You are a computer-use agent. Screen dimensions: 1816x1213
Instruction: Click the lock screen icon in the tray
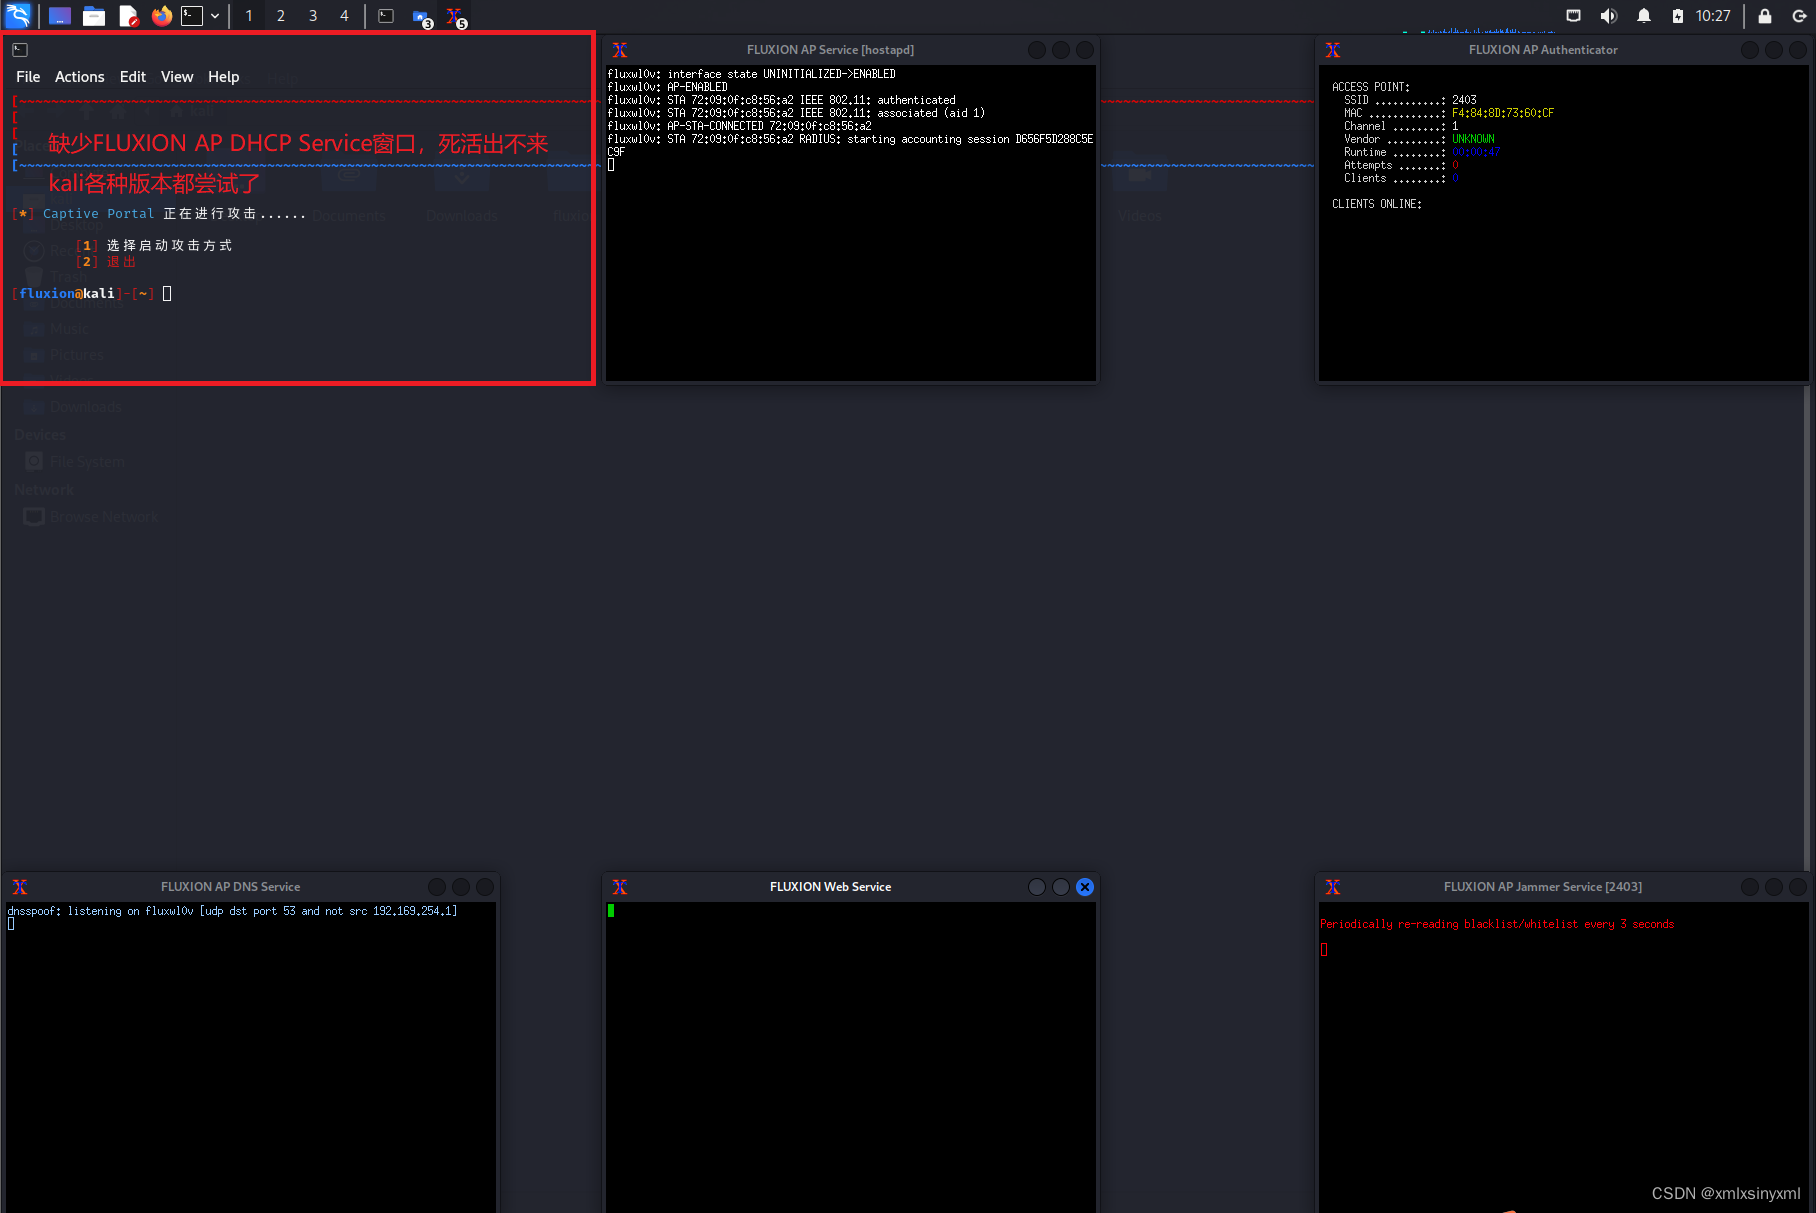[x=1764, y=15]
